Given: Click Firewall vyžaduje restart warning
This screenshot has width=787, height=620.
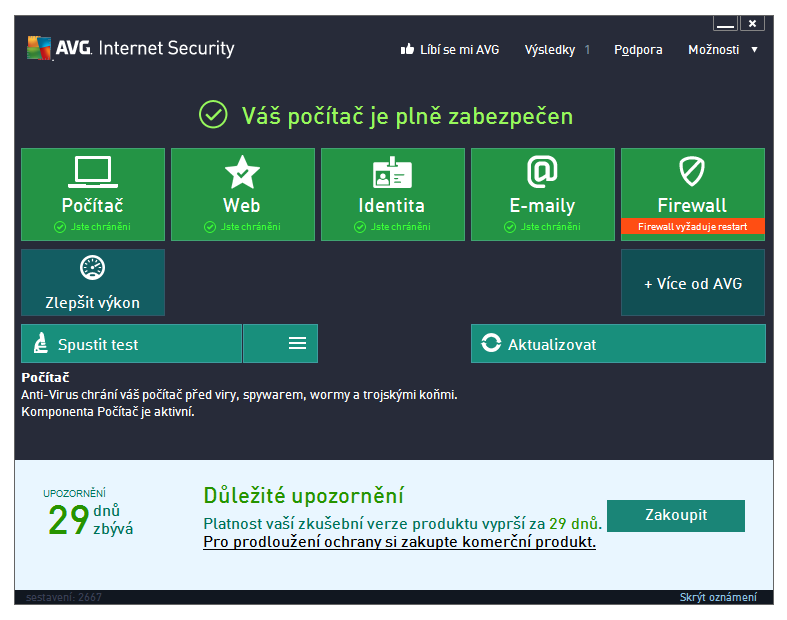Looking at the screenshot, I should coord(693,226).
